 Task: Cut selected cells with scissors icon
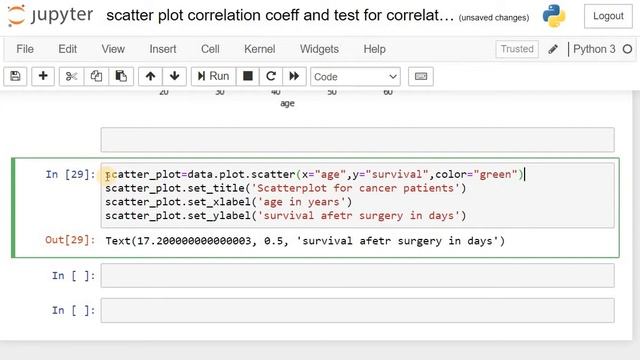[71, 76]
